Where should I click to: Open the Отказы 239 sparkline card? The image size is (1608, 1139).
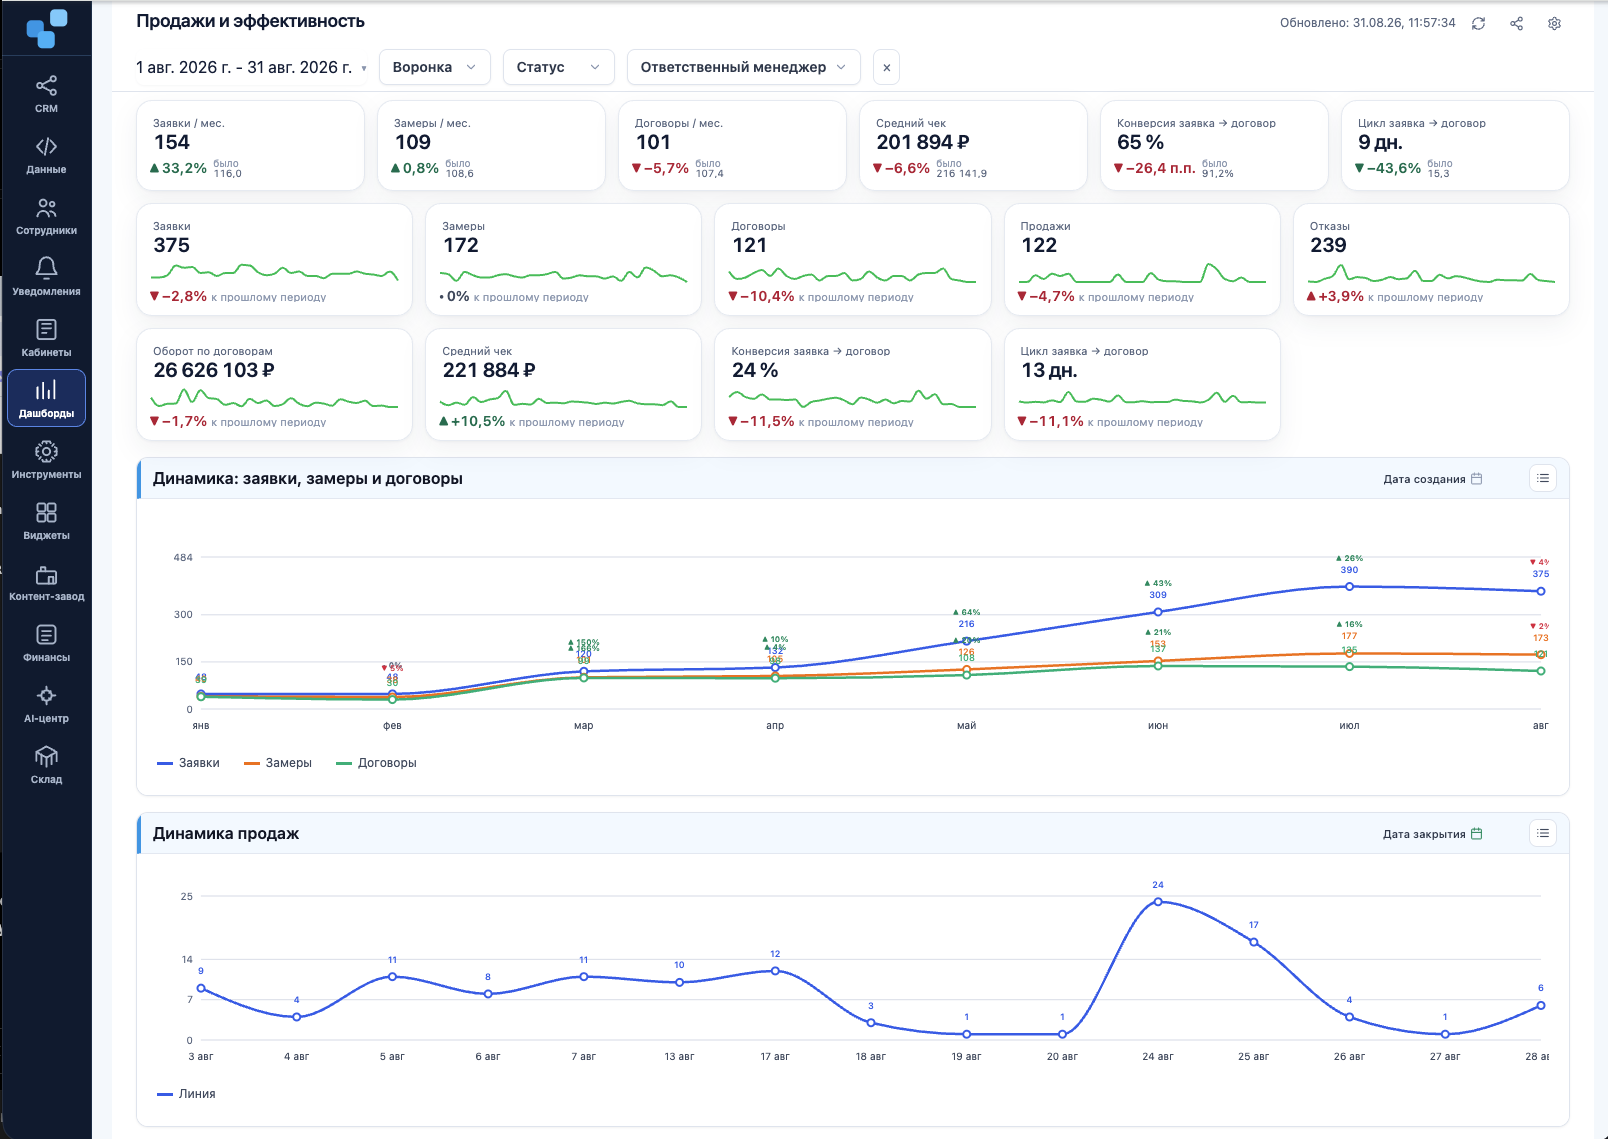point(1431,260)
